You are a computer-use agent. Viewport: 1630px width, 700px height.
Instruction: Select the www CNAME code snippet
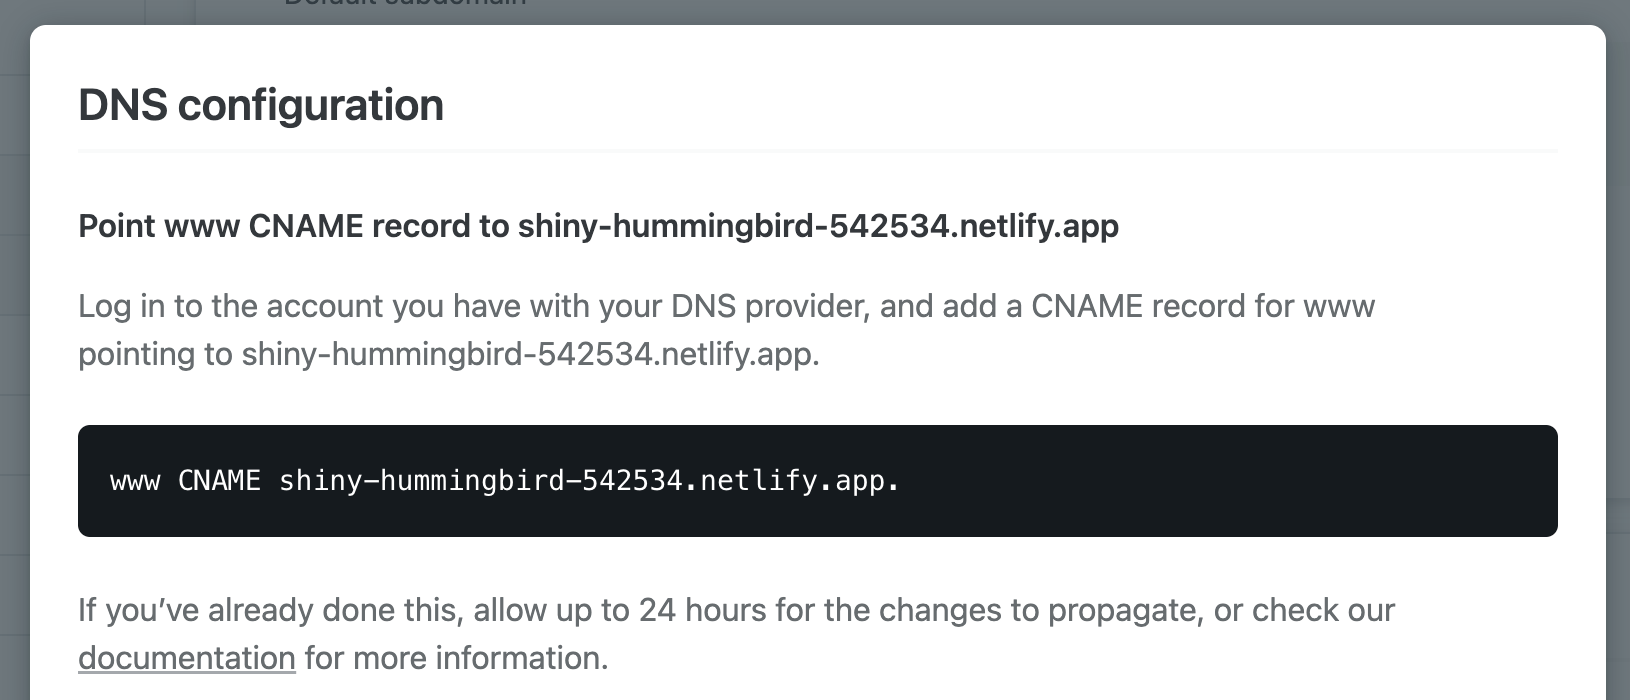(505, 481)
